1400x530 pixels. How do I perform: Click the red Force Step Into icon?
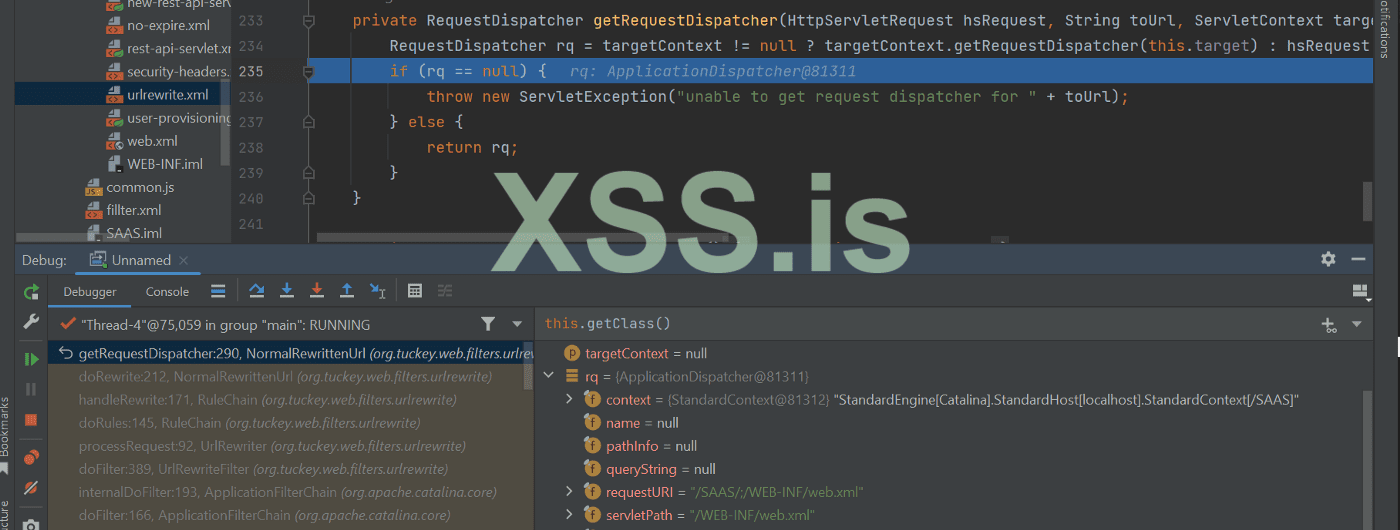tap(317, 291)
